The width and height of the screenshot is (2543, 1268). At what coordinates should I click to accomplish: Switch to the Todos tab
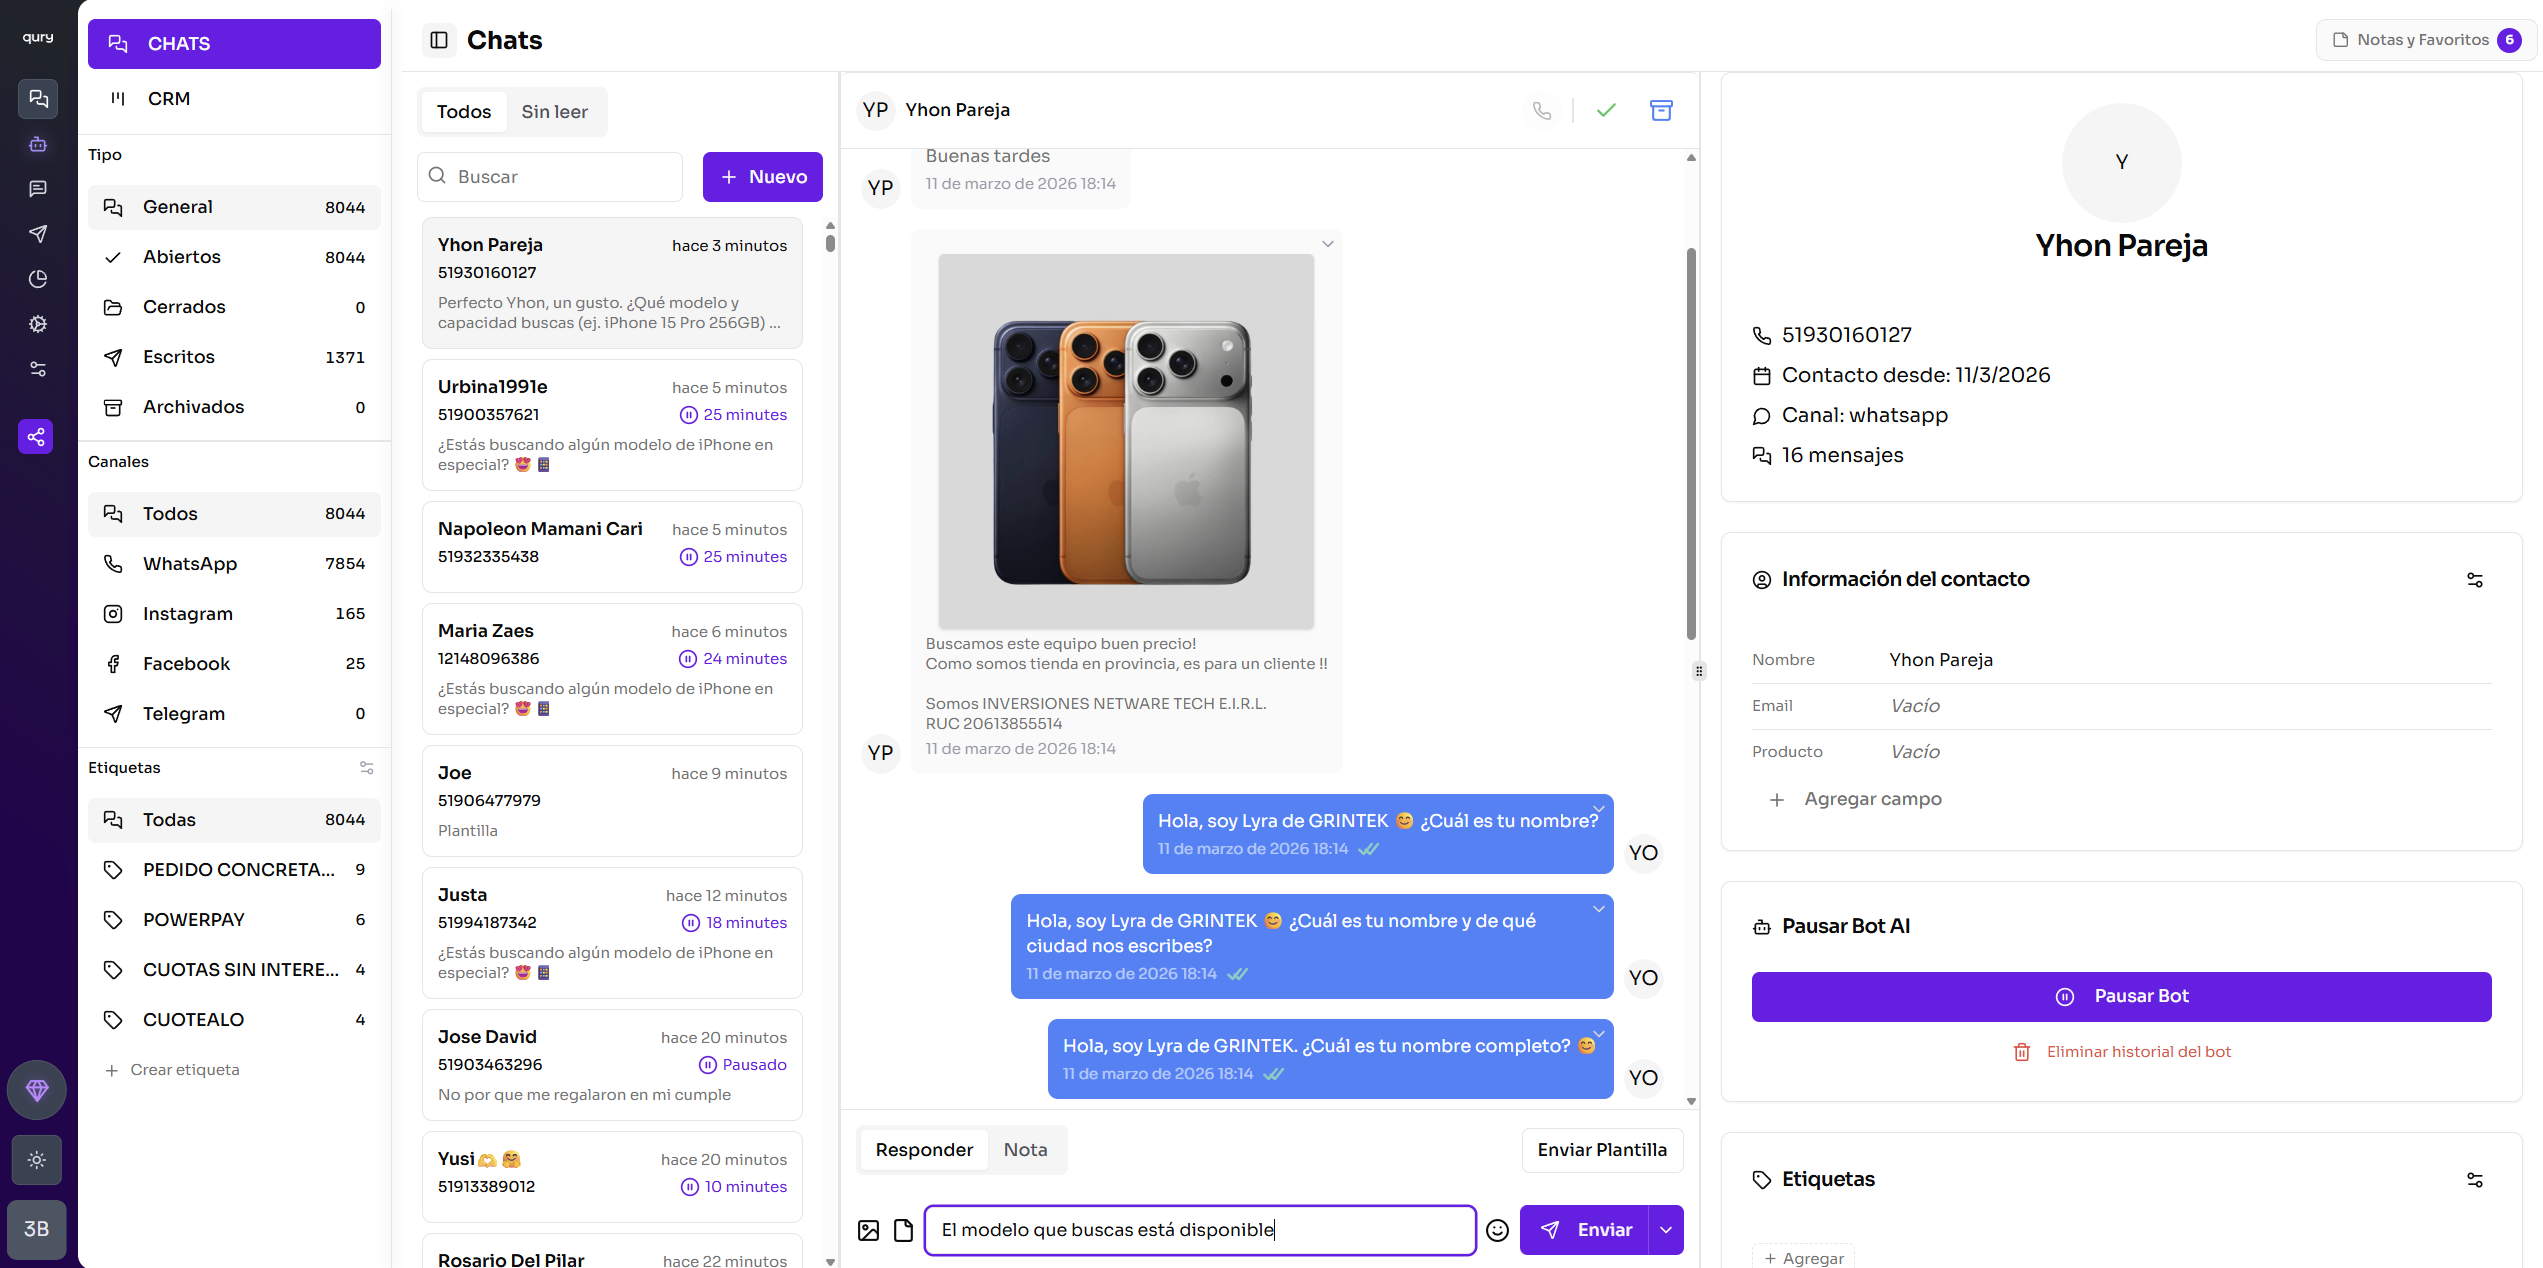point(464,112)
